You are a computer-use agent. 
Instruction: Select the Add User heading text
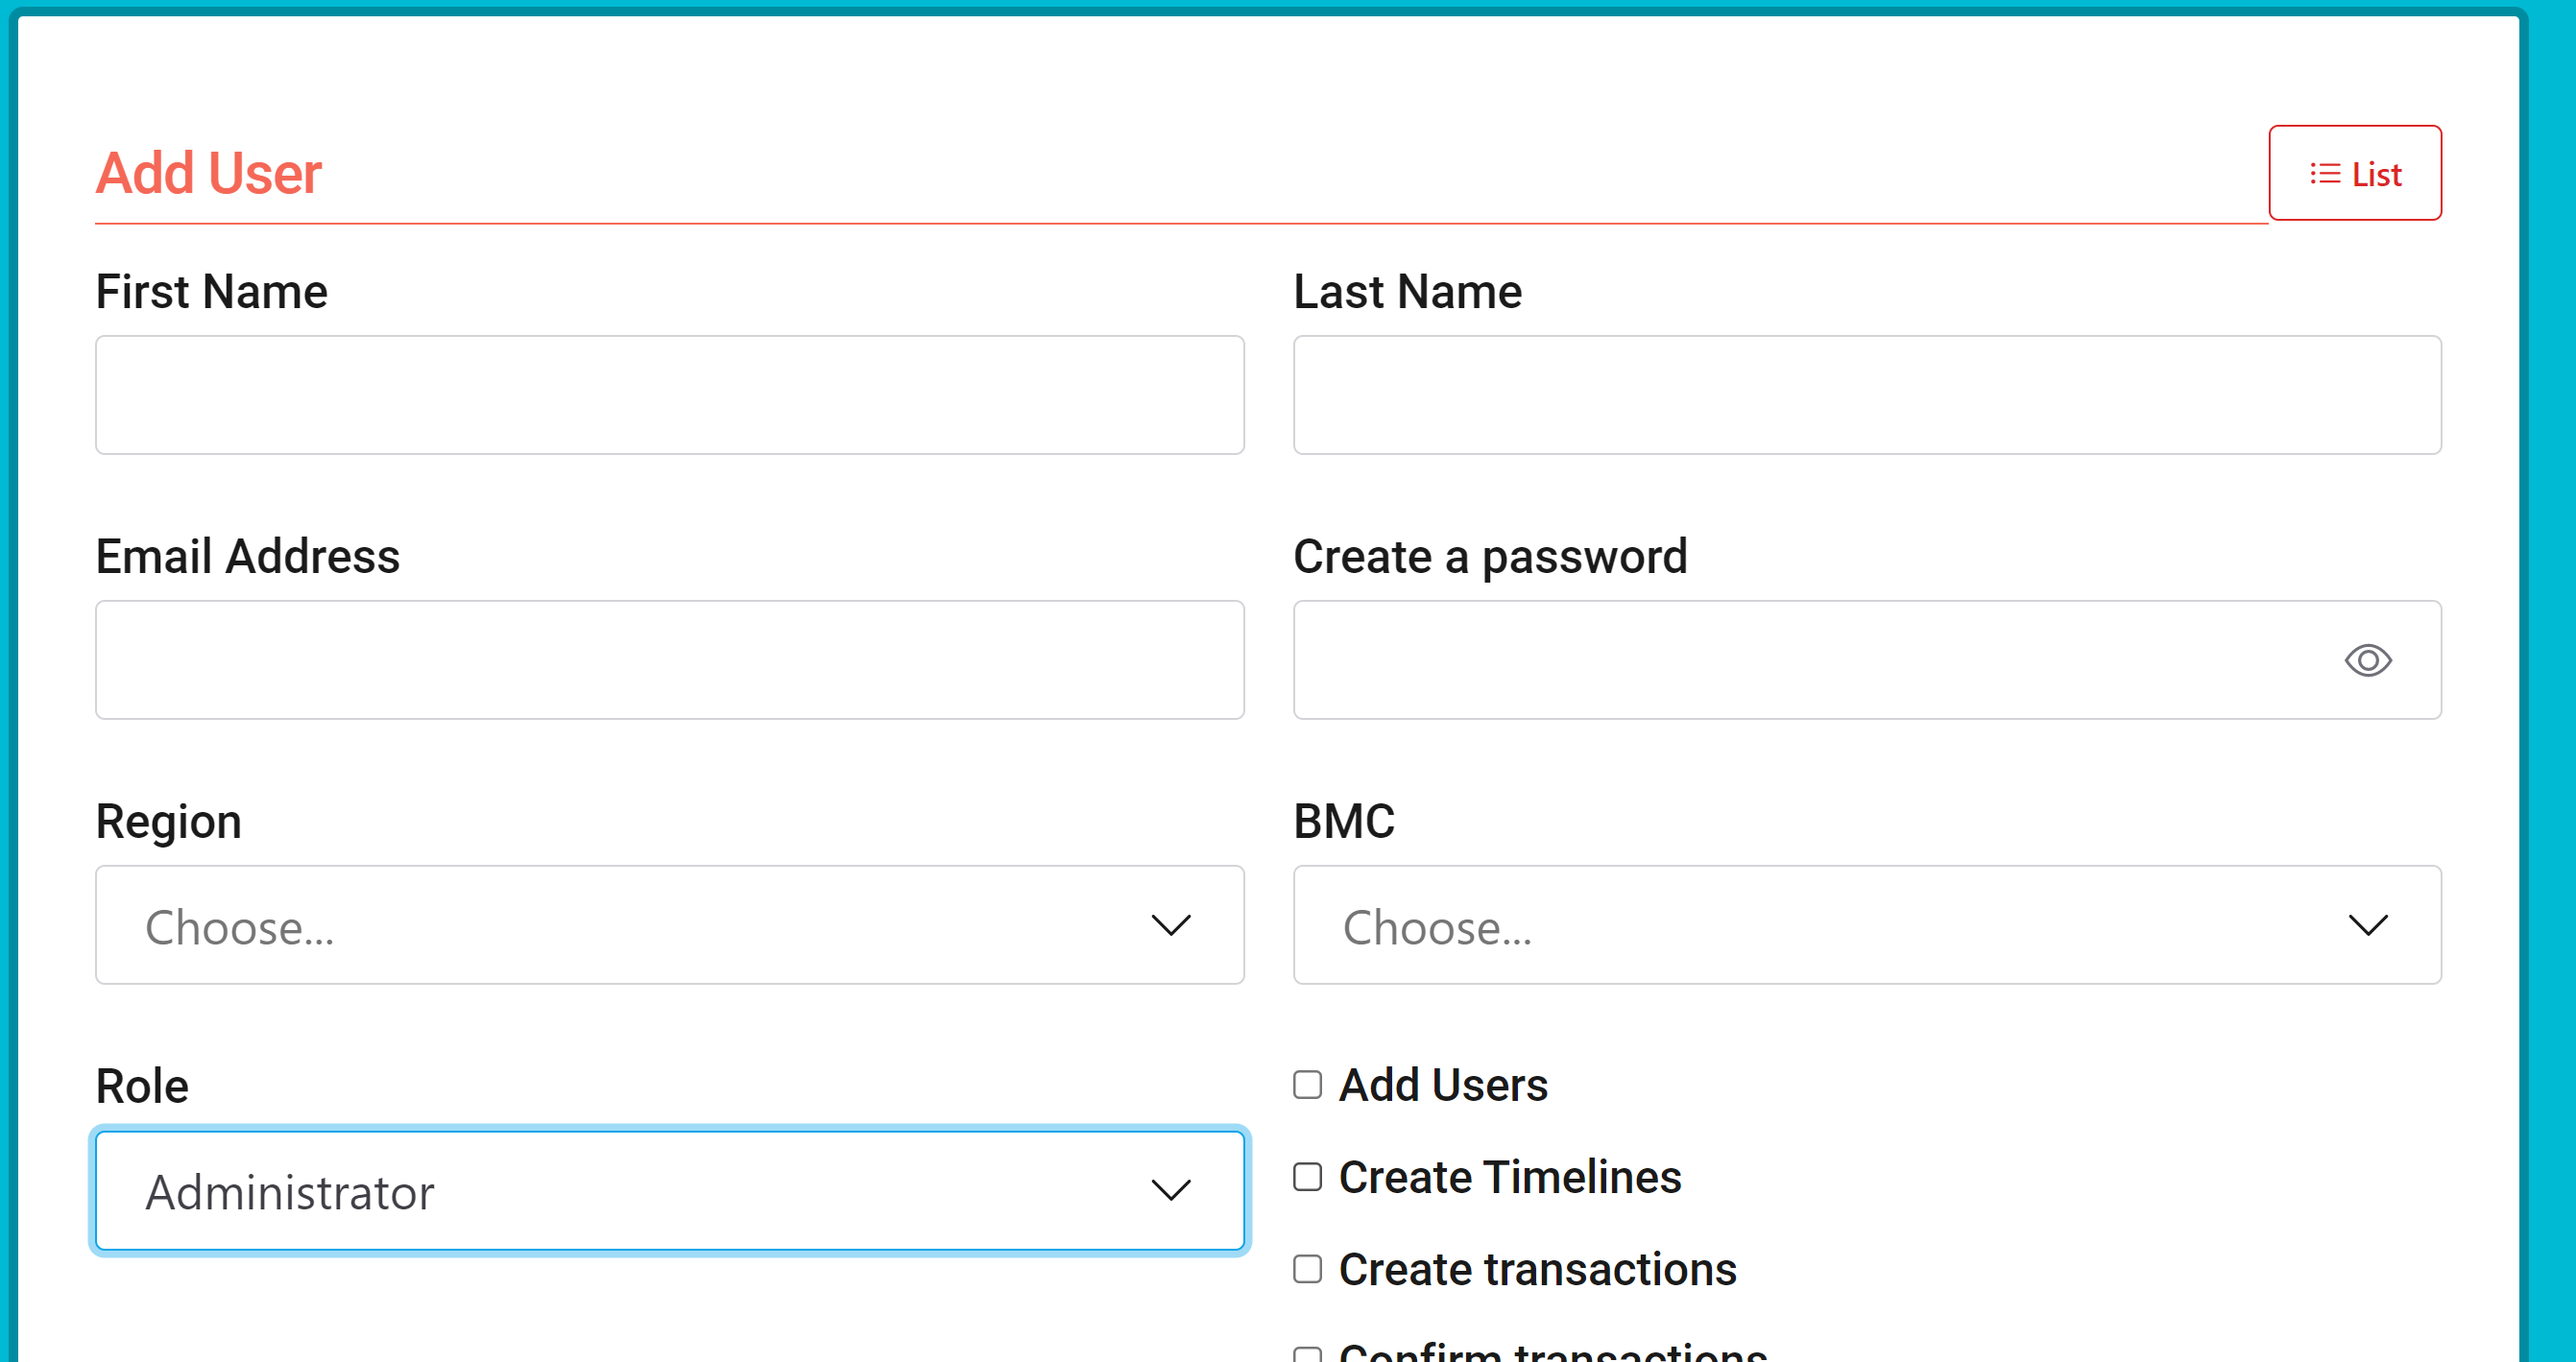point(208,173)
